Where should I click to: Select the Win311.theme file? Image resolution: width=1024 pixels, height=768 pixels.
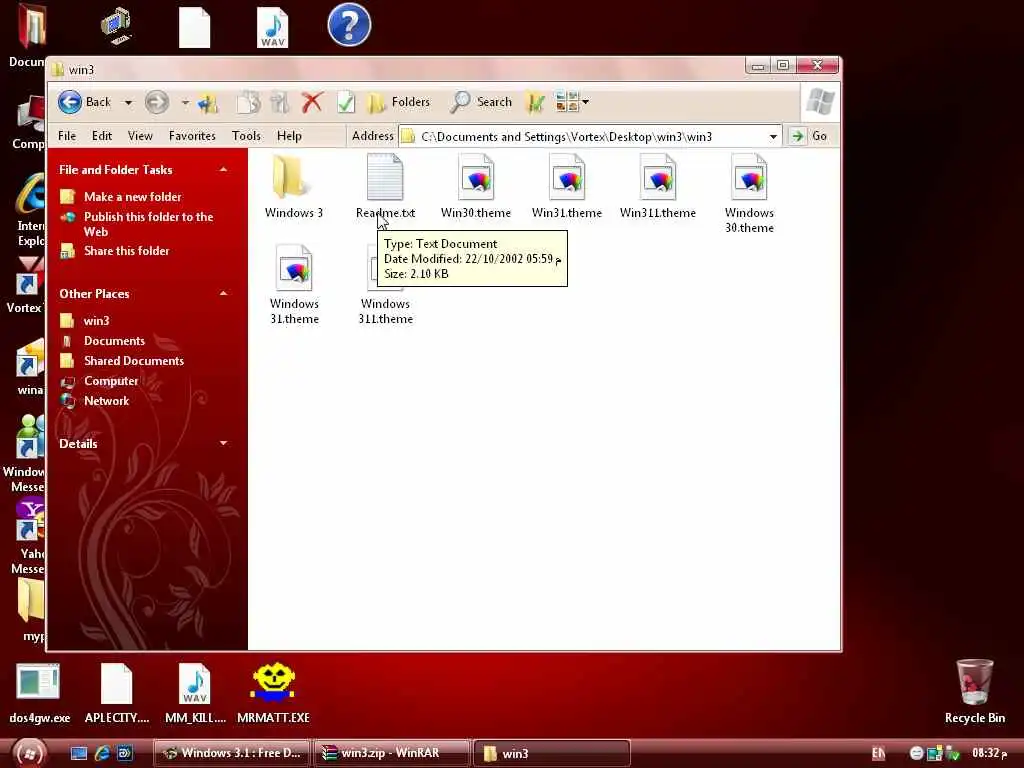pos(658,187)
